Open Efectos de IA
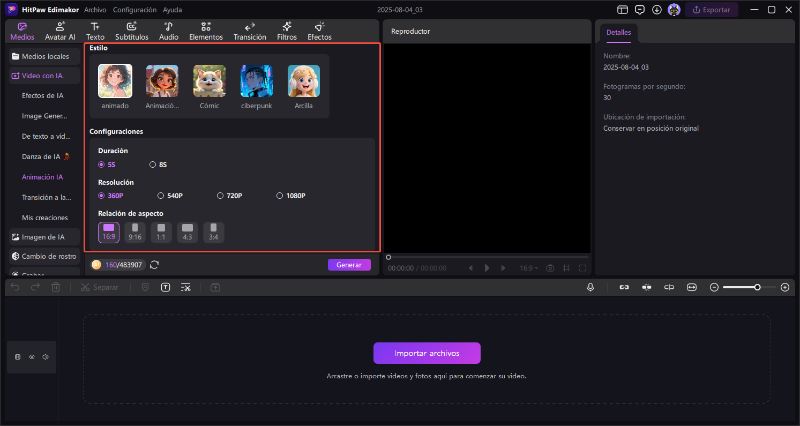This screenshot has height=426, width=800. coord(43,95)
